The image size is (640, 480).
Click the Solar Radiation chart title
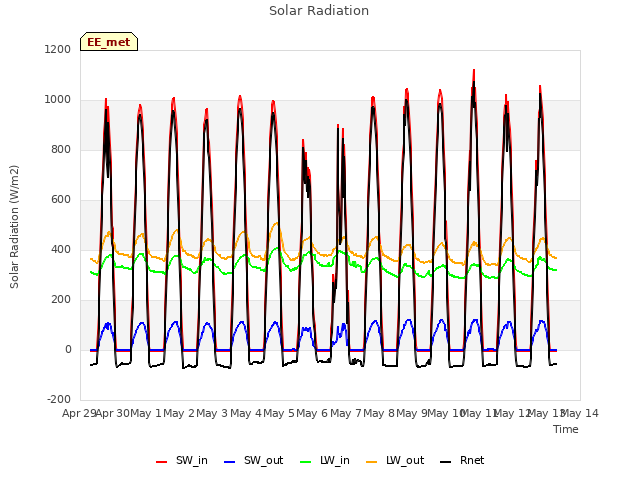[319, 11]
